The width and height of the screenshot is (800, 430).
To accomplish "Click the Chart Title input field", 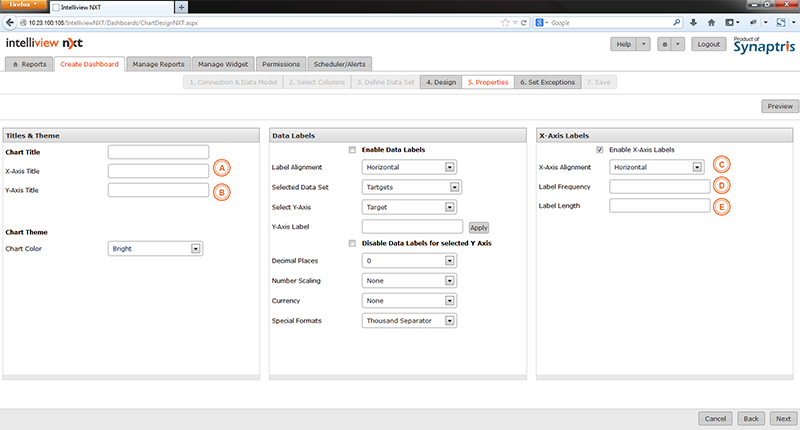I will 158,152.
